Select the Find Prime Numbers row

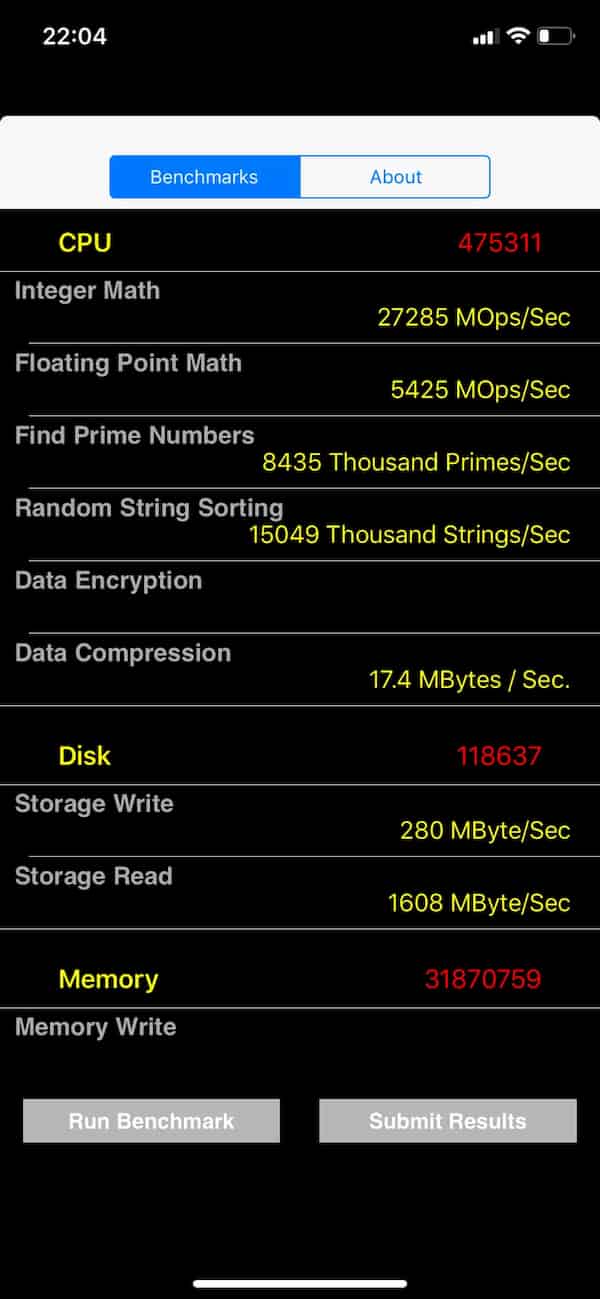pyautogui.click(x=300, y=450)
